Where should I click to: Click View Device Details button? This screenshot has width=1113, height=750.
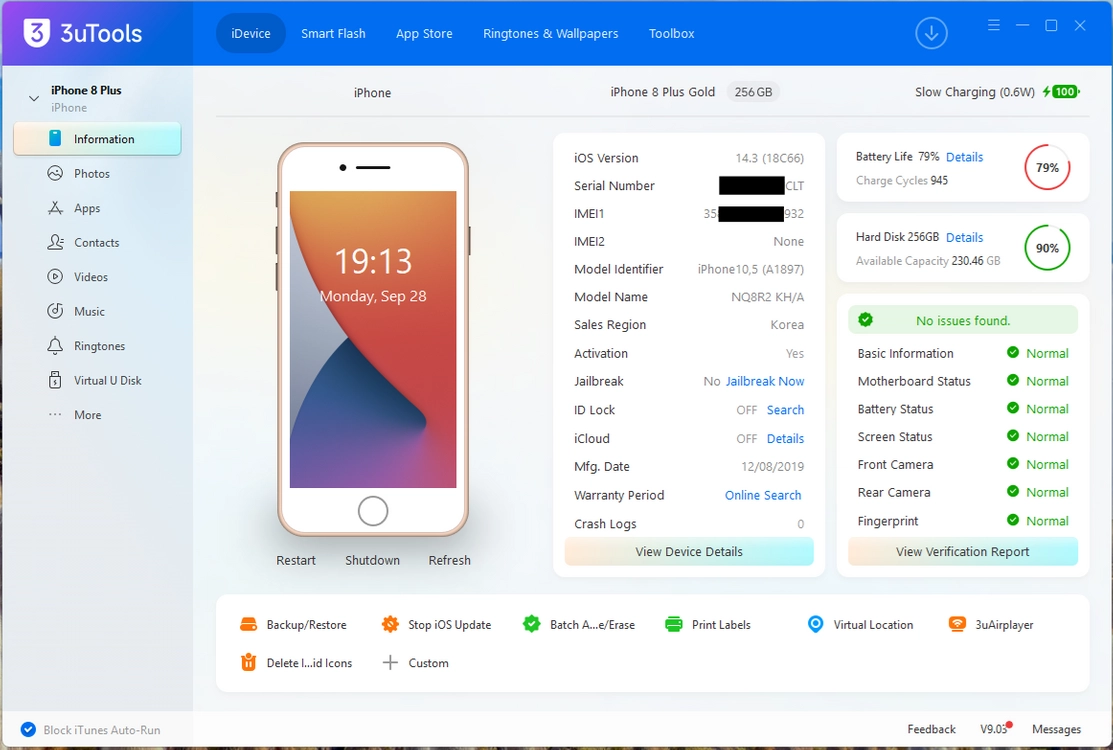coord(689,551)
